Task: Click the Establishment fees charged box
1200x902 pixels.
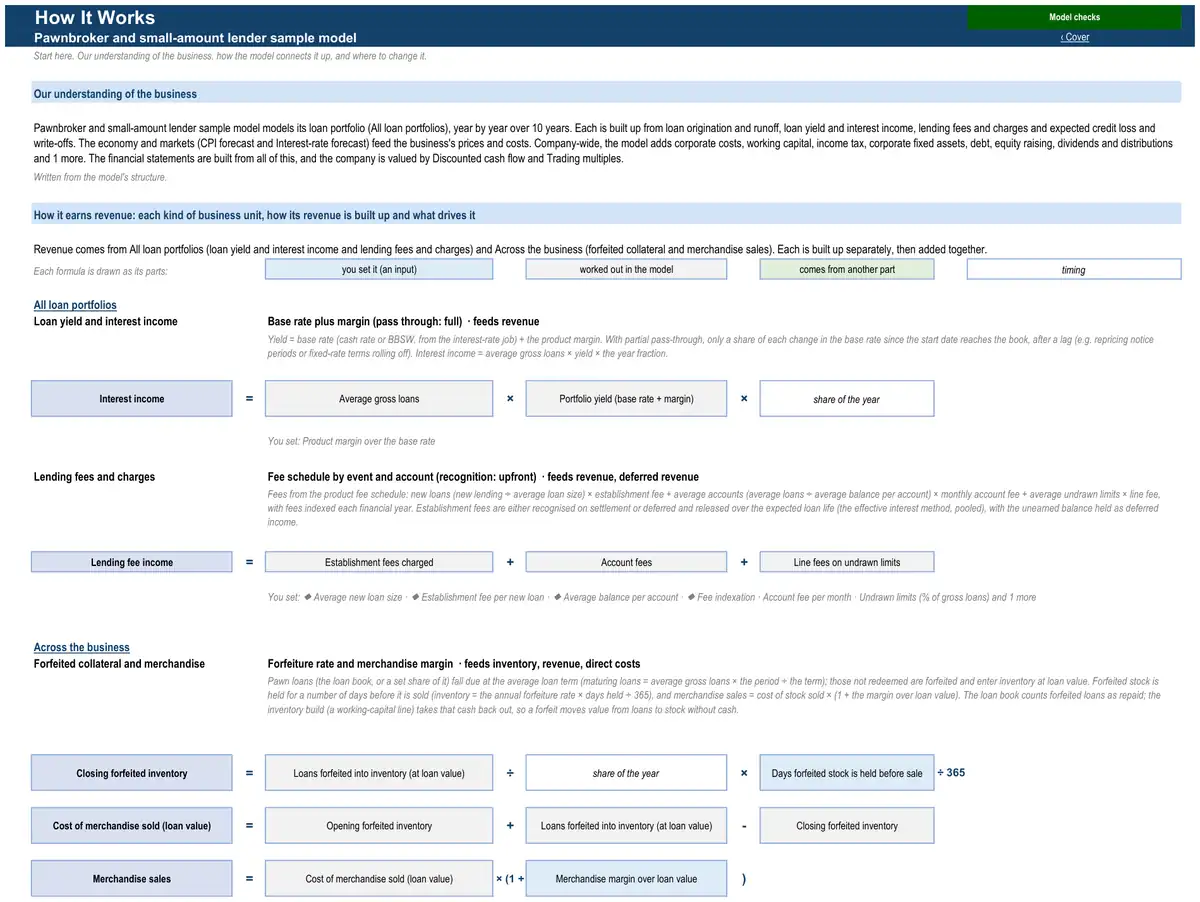Action: coord(379,562)
